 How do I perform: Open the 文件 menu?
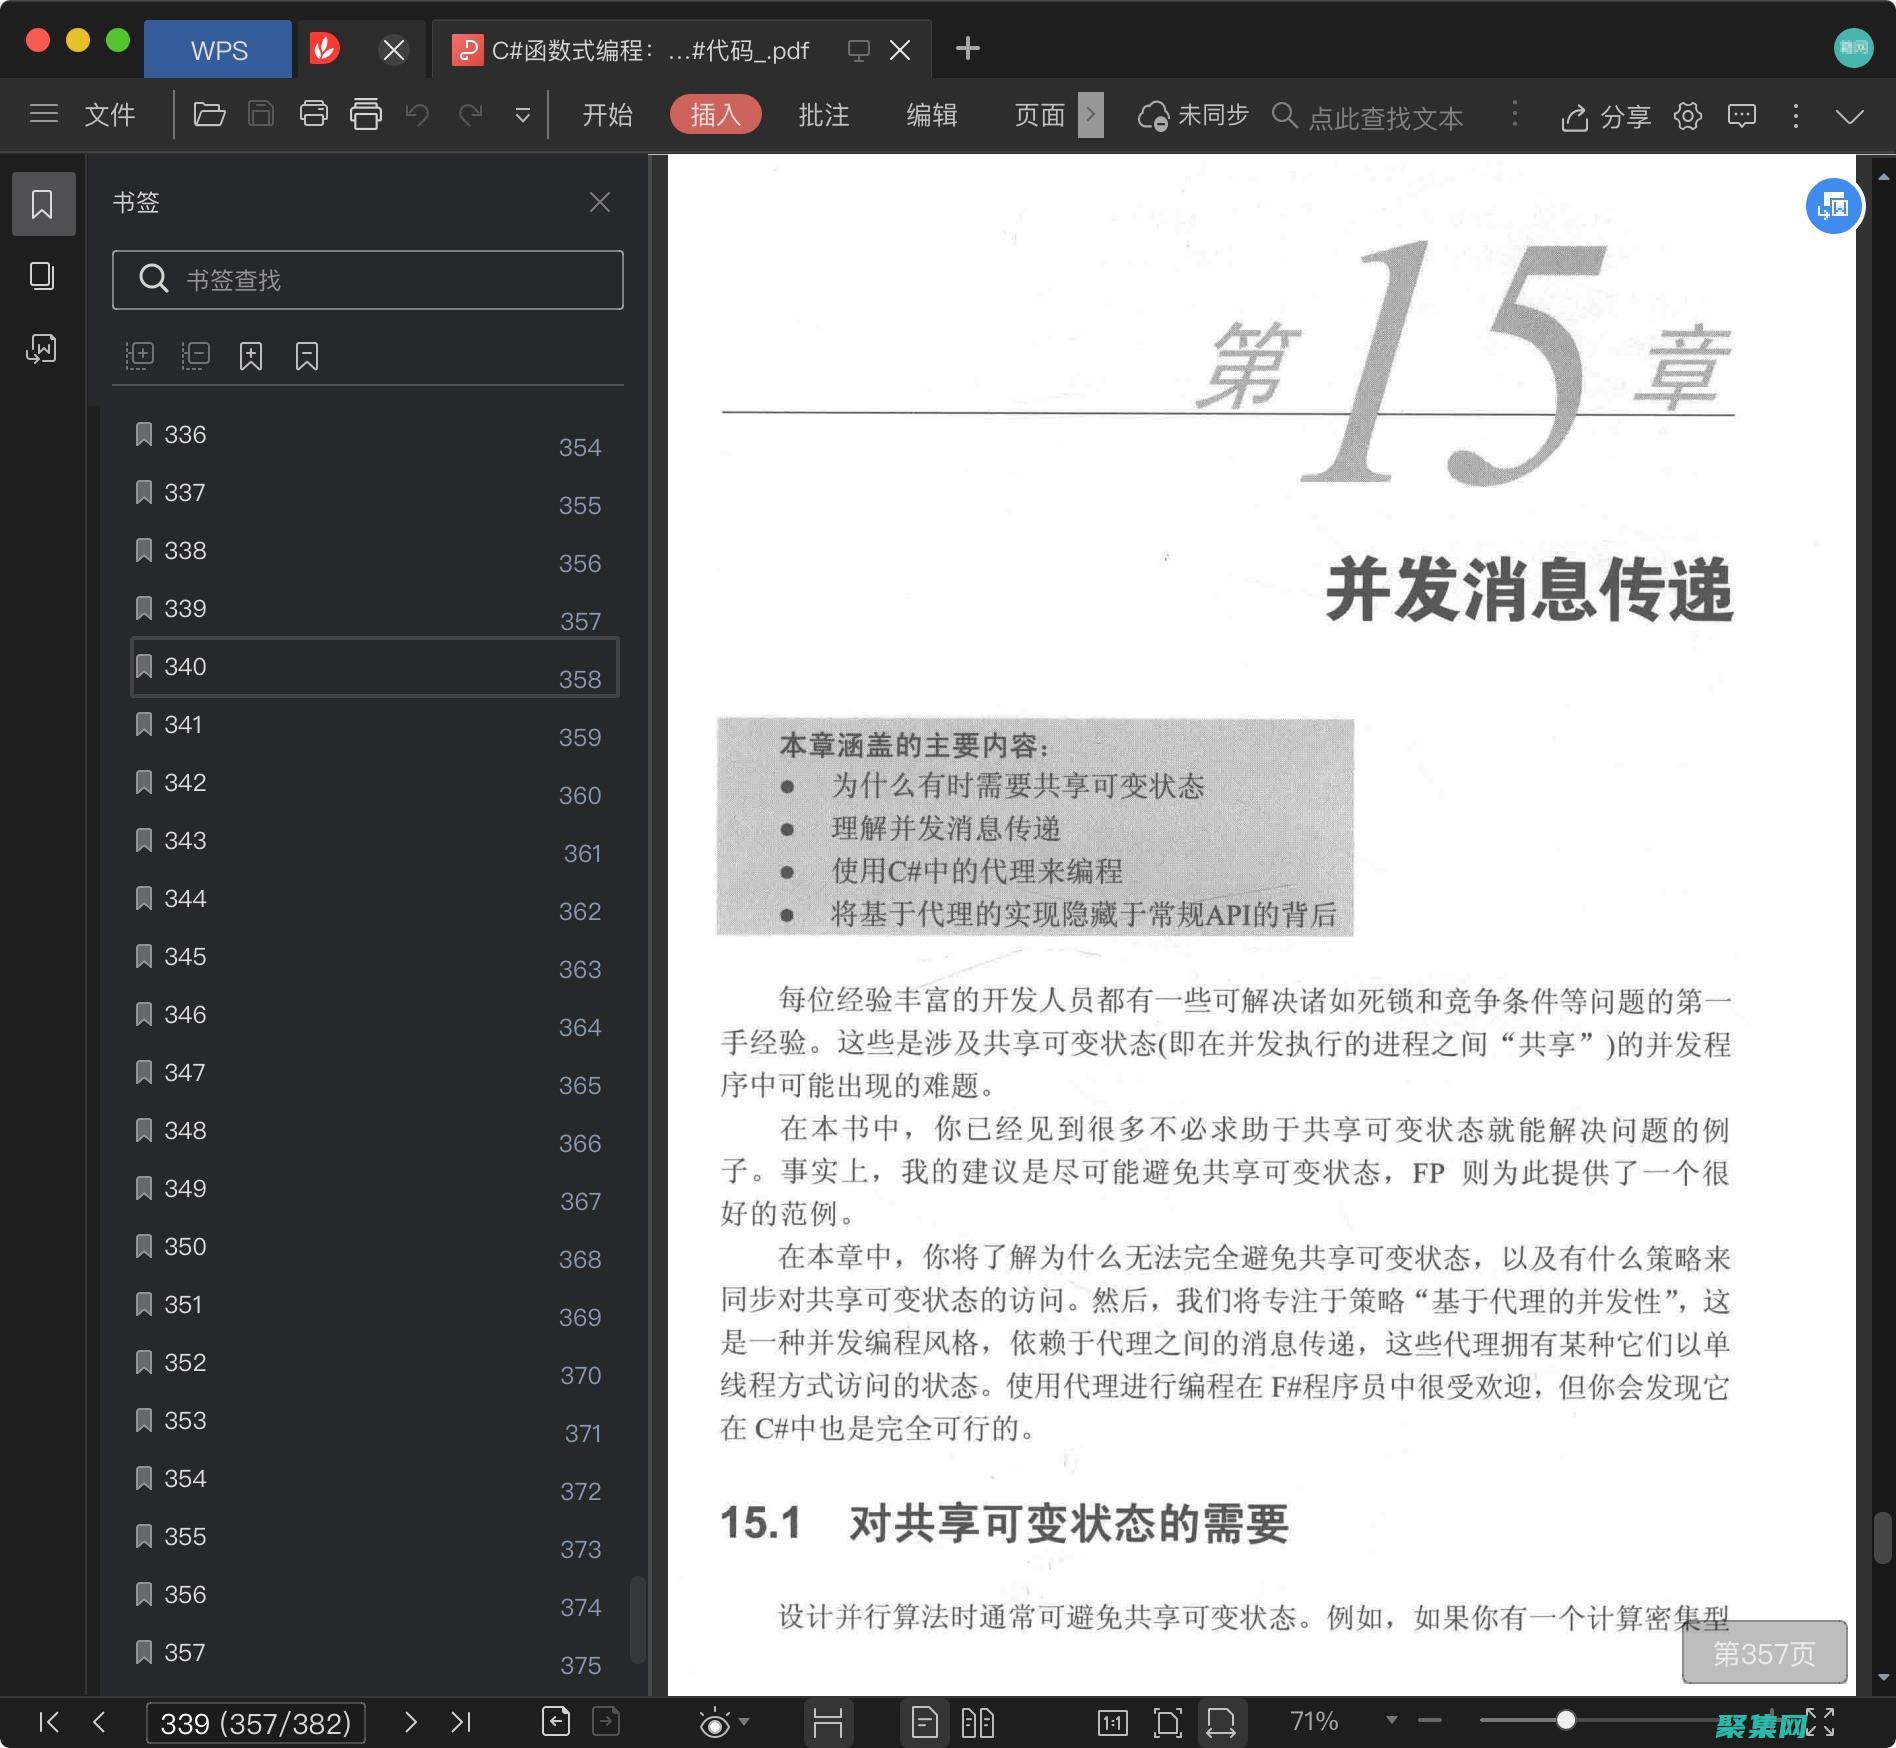[x=110, y=114]
